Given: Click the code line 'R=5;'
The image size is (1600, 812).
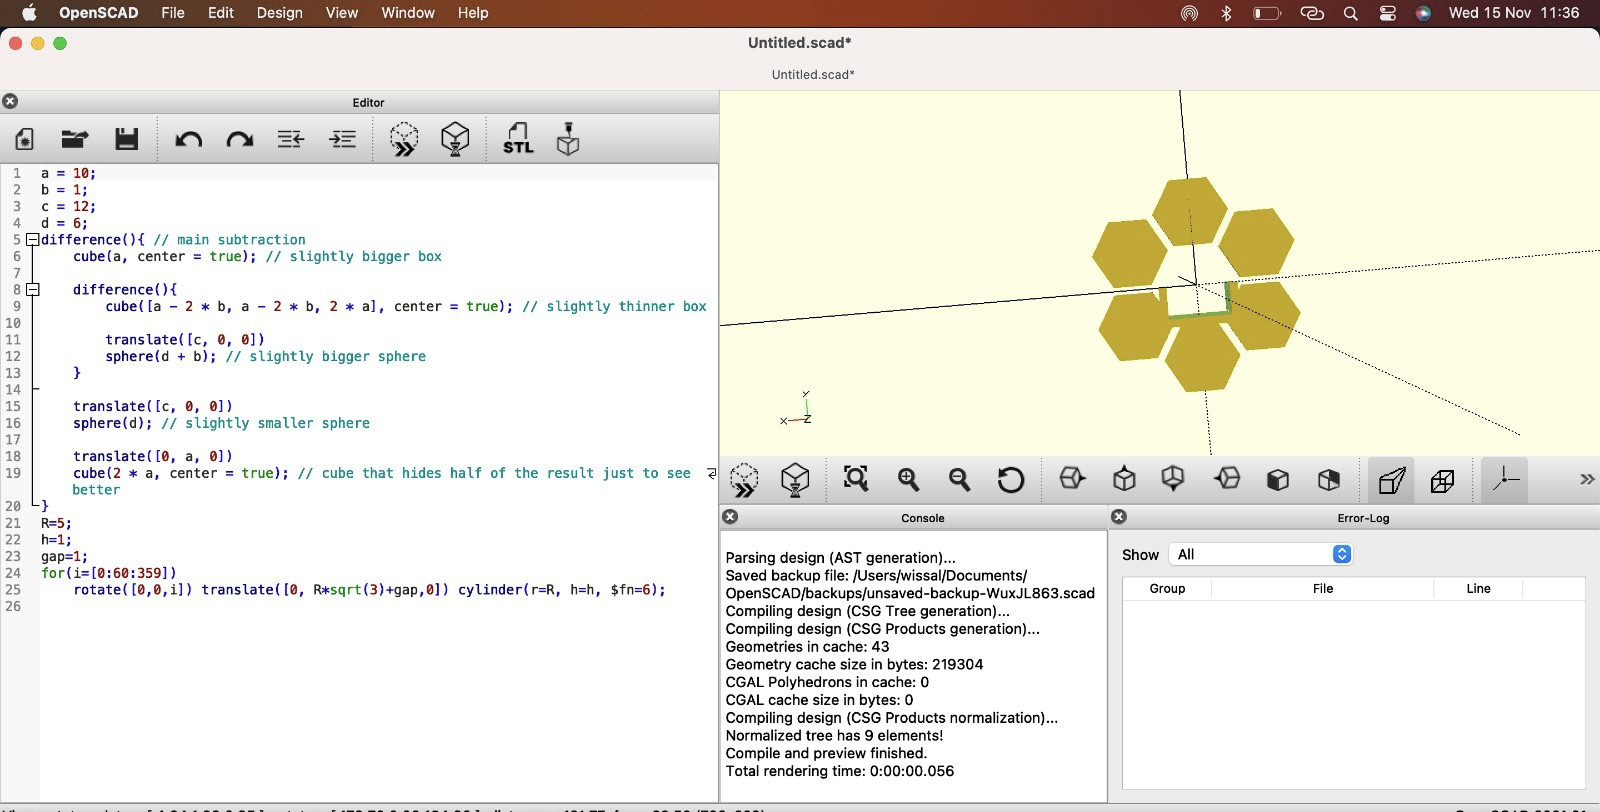Looking at the screenshot, I should (x=56, y=523).
